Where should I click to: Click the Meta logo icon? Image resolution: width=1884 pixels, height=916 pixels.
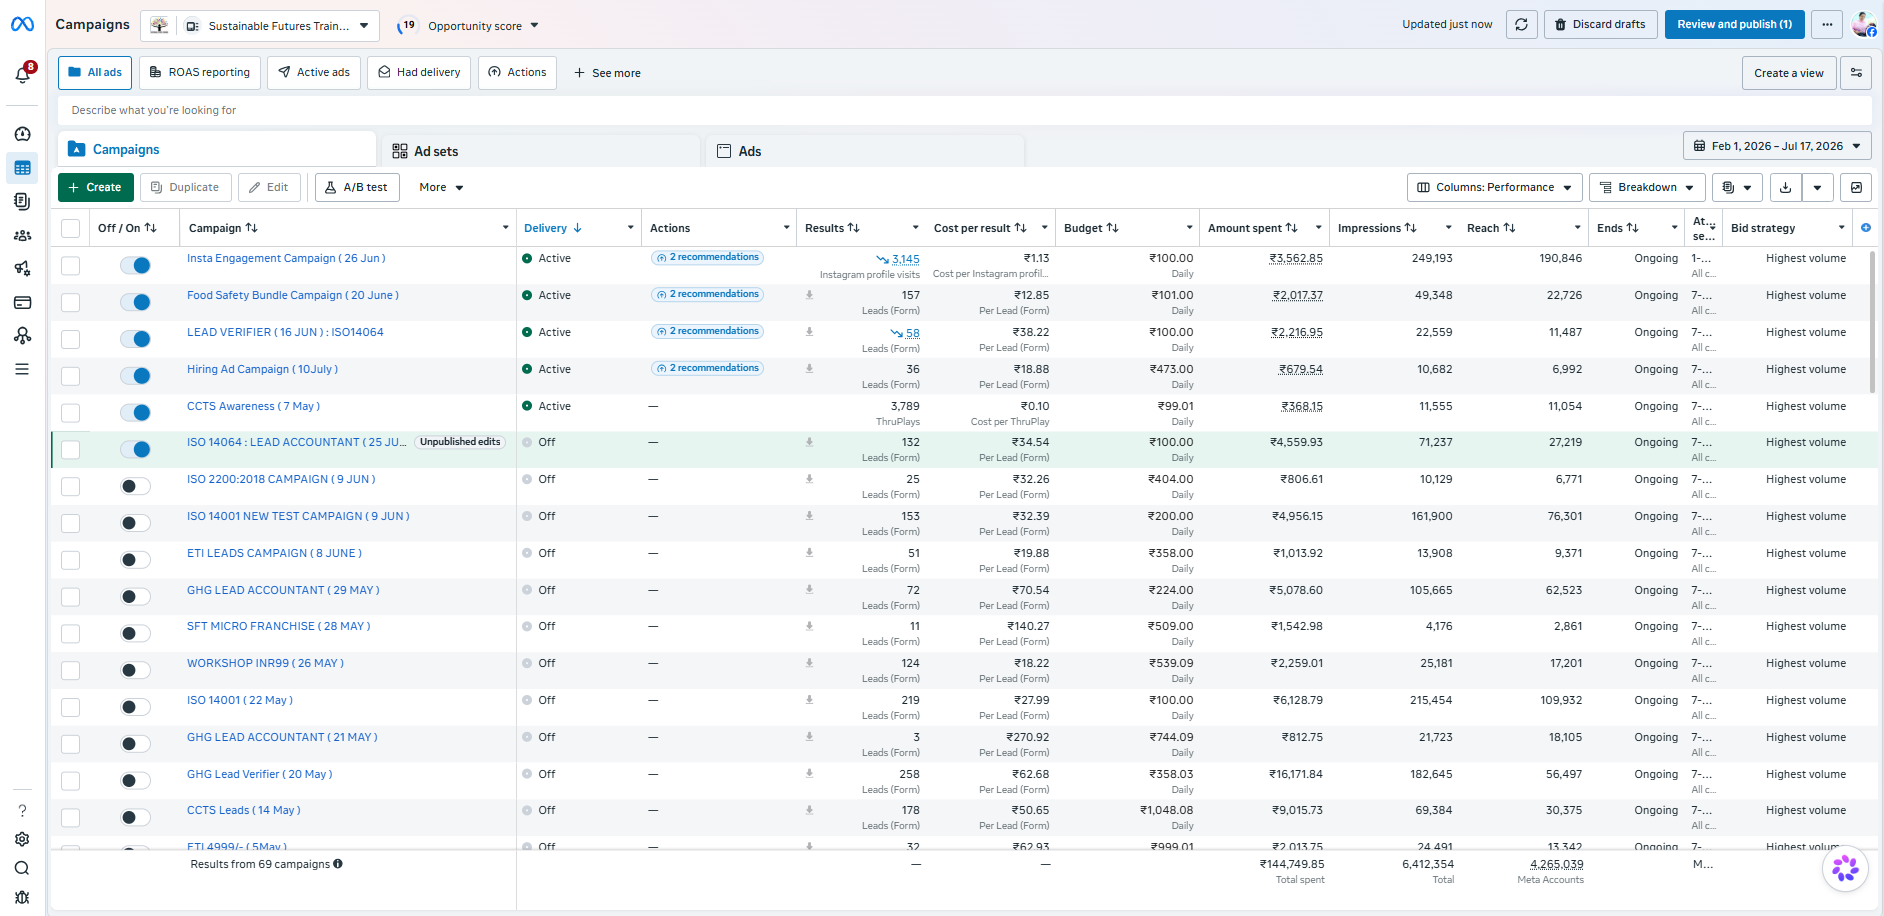coord(23,25)
